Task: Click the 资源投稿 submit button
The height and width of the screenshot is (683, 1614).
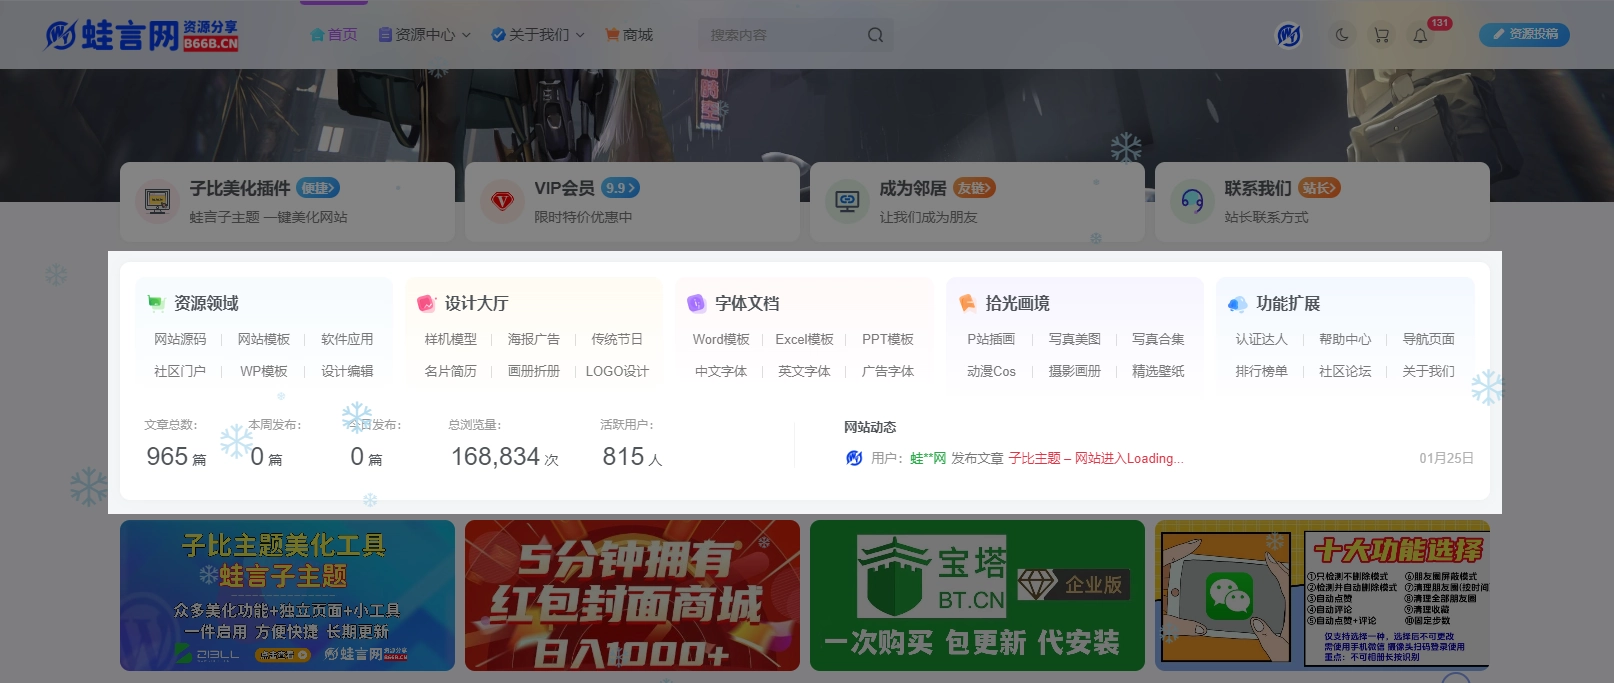Action: click(1524, 34)
